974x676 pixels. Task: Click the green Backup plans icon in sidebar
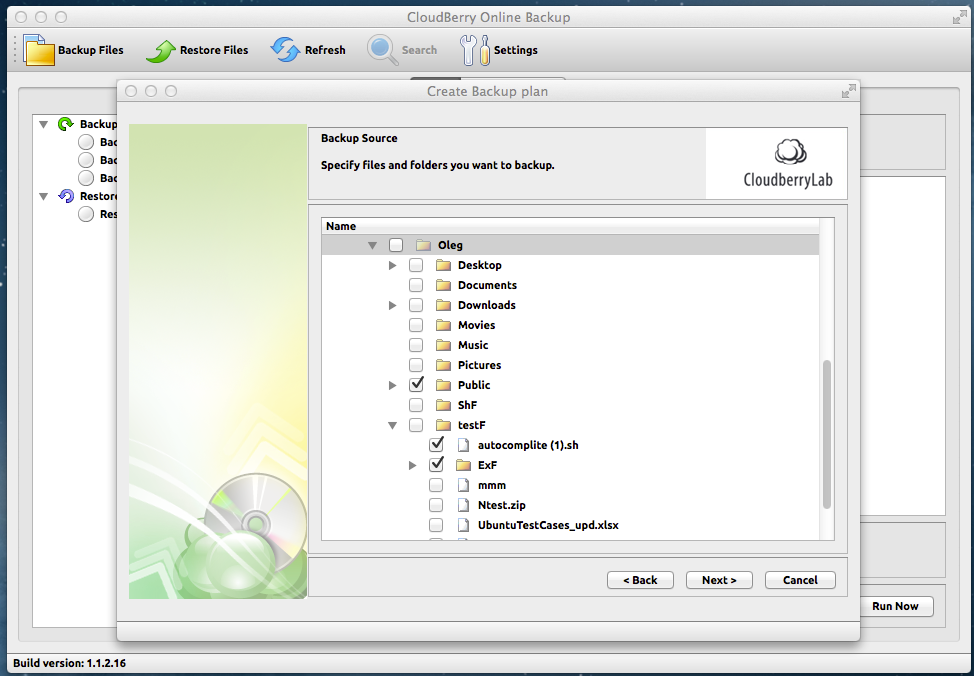pyautogui.click(x=65, y=124)
